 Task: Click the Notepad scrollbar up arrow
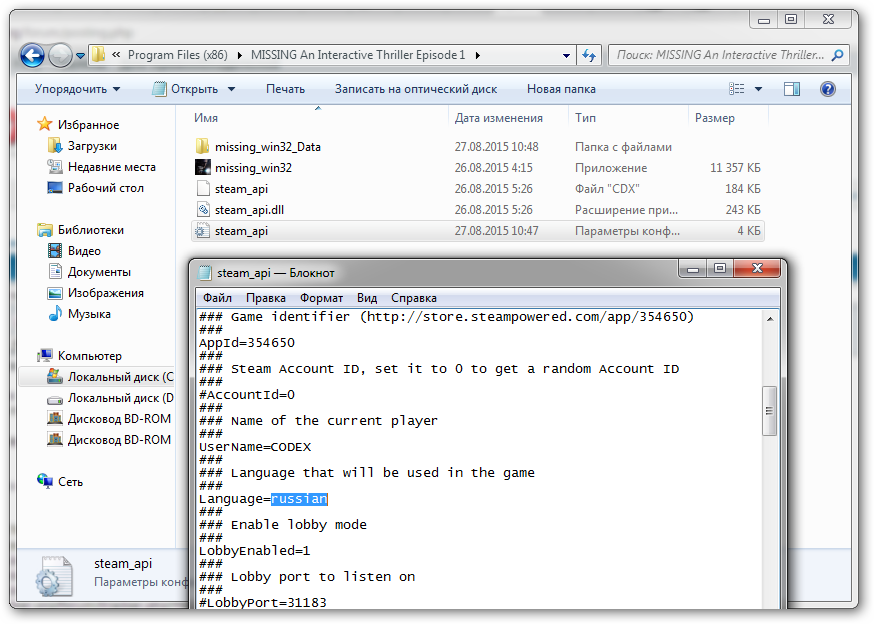(x=770, y=319)
